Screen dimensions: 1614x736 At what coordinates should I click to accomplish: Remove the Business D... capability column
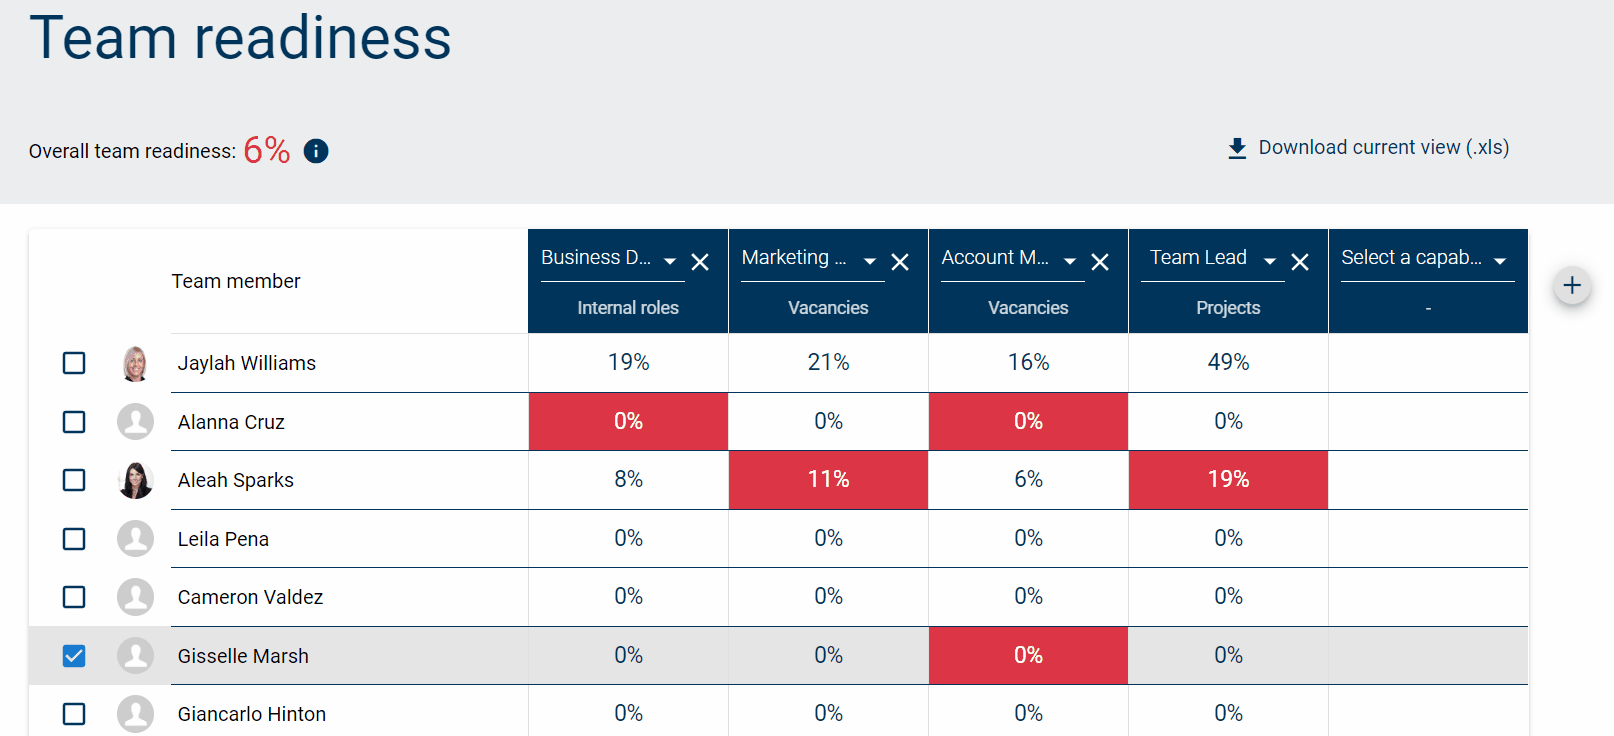(700, 262)
